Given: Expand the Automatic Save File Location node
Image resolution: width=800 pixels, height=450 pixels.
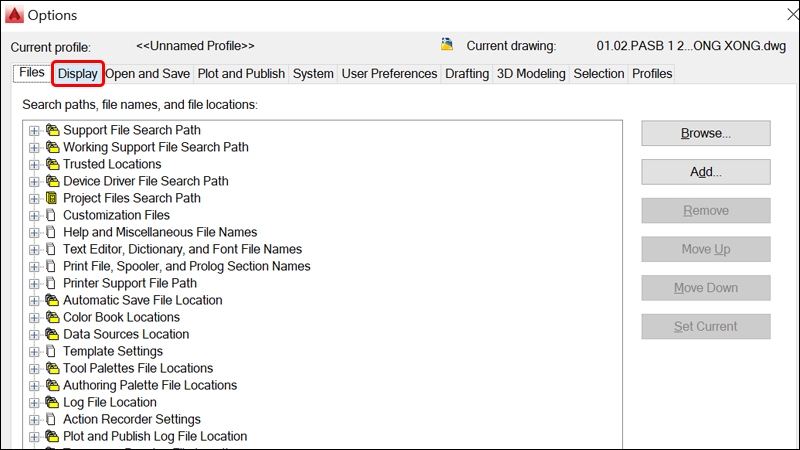Looking at the screenshot, I should [35, 300].
